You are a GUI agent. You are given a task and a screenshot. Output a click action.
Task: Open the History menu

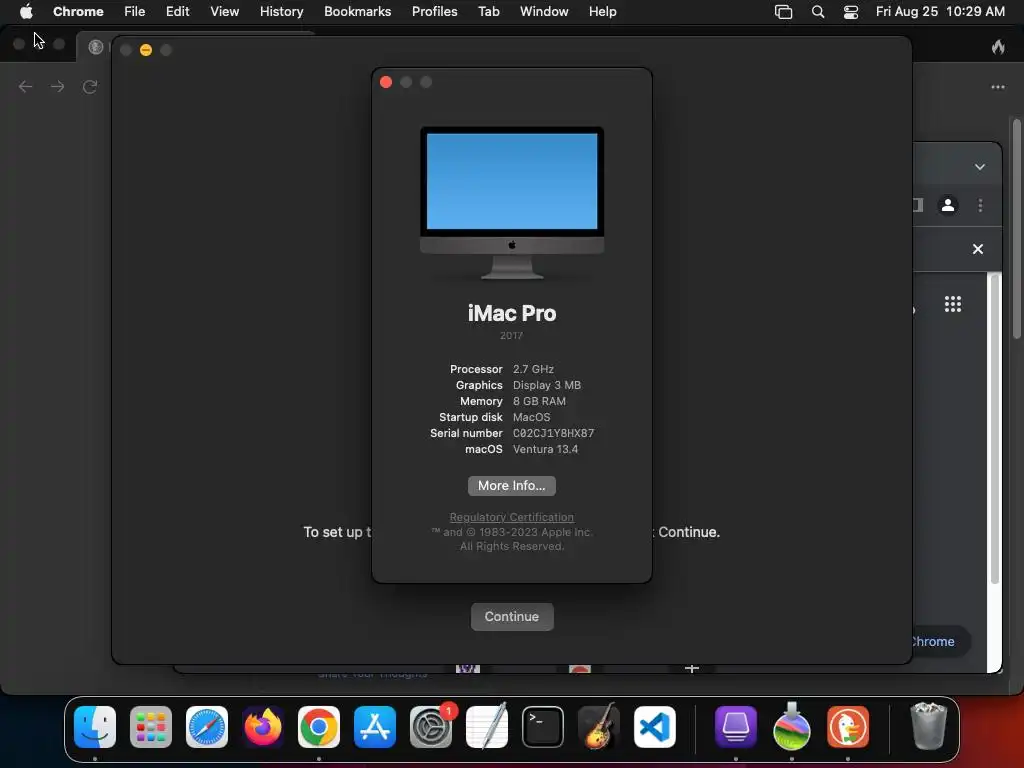point(281,12)
